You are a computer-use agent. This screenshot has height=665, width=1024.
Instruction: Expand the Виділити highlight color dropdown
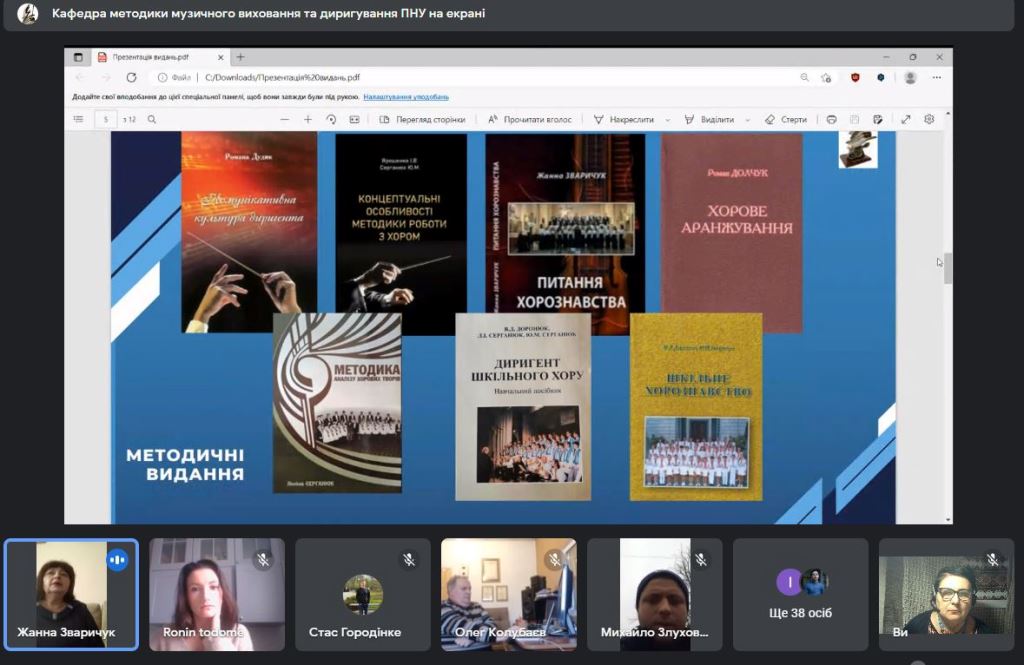746,119
